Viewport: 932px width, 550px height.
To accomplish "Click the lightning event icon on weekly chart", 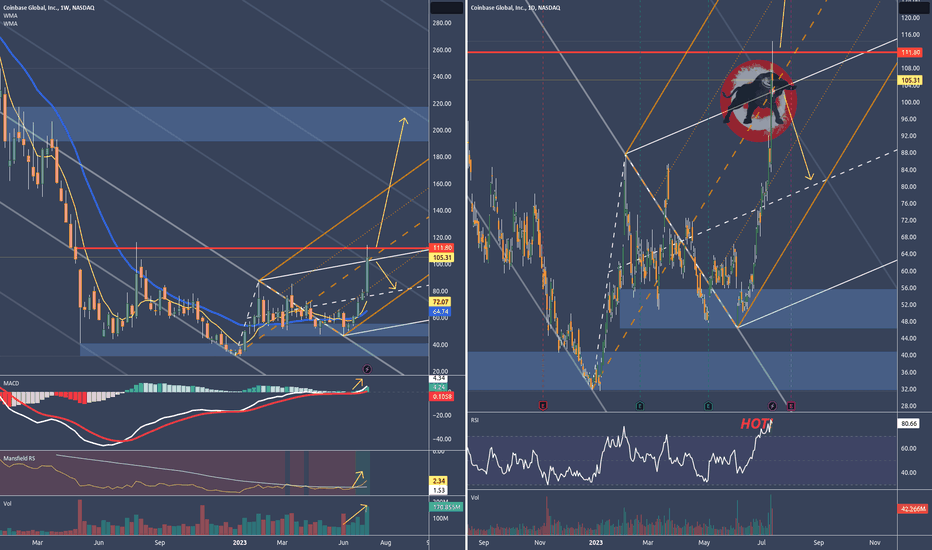I will [367, 369].
